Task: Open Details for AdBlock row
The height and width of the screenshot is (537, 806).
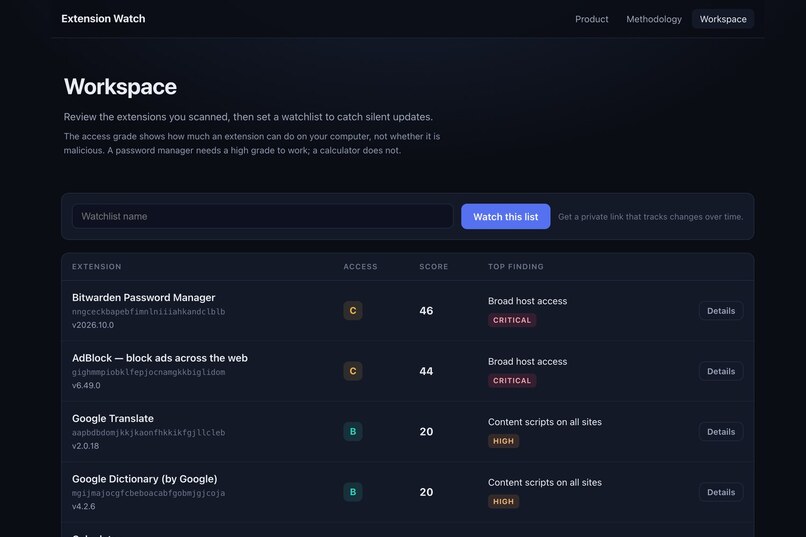Action: (721, 371)
